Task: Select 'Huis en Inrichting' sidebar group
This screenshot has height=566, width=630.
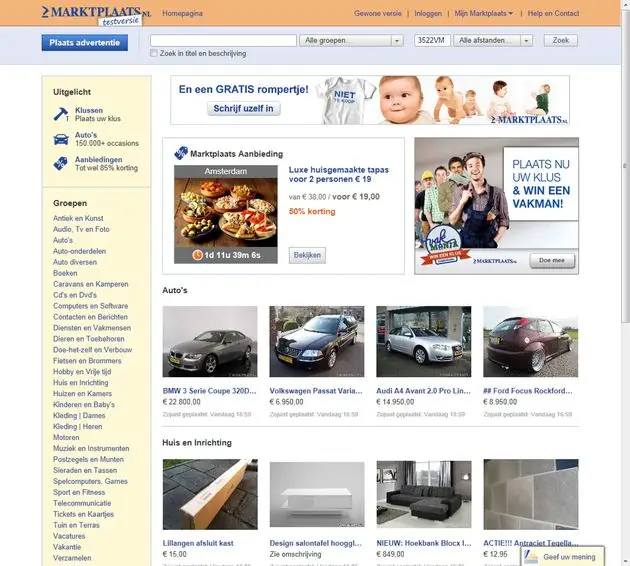Action: click(81, 382)
